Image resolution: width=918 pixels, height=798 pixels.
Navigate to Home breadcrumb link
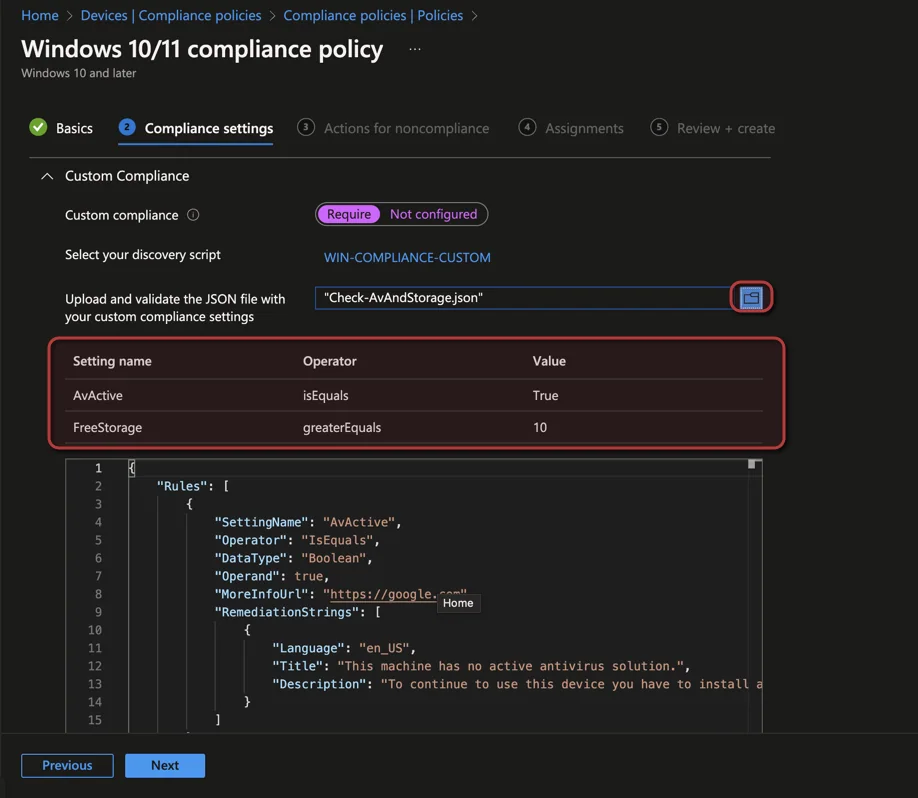40,16
